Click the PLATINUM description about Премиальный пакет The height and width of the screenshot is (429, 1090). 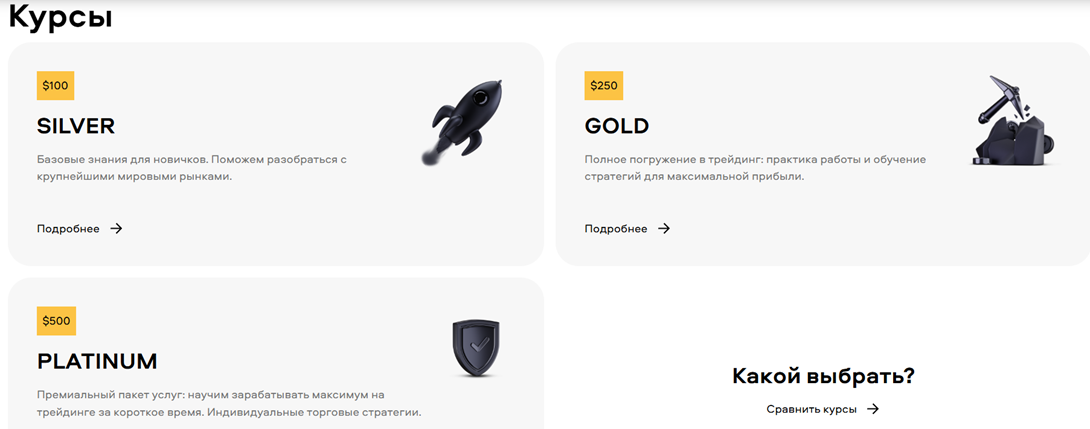pyautogui.click(x=229, y=403)
